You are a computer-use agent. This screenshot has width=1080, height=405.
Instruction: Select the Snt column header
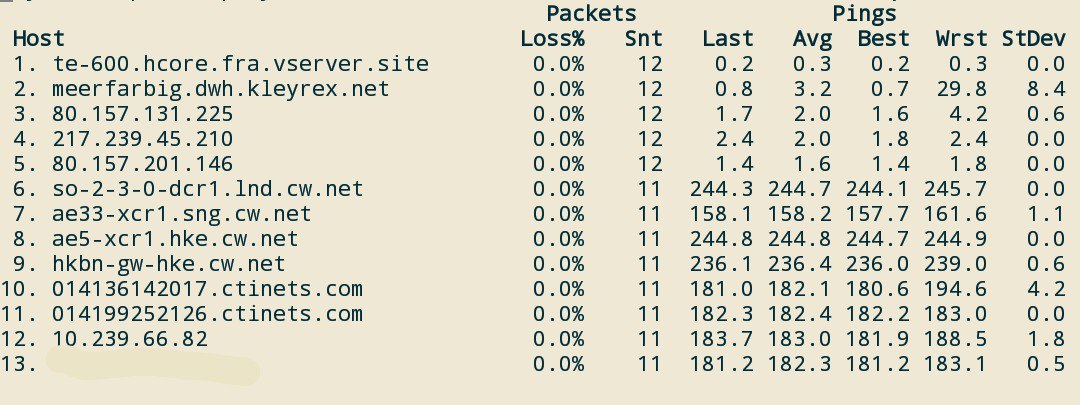(x=643, y=39)
